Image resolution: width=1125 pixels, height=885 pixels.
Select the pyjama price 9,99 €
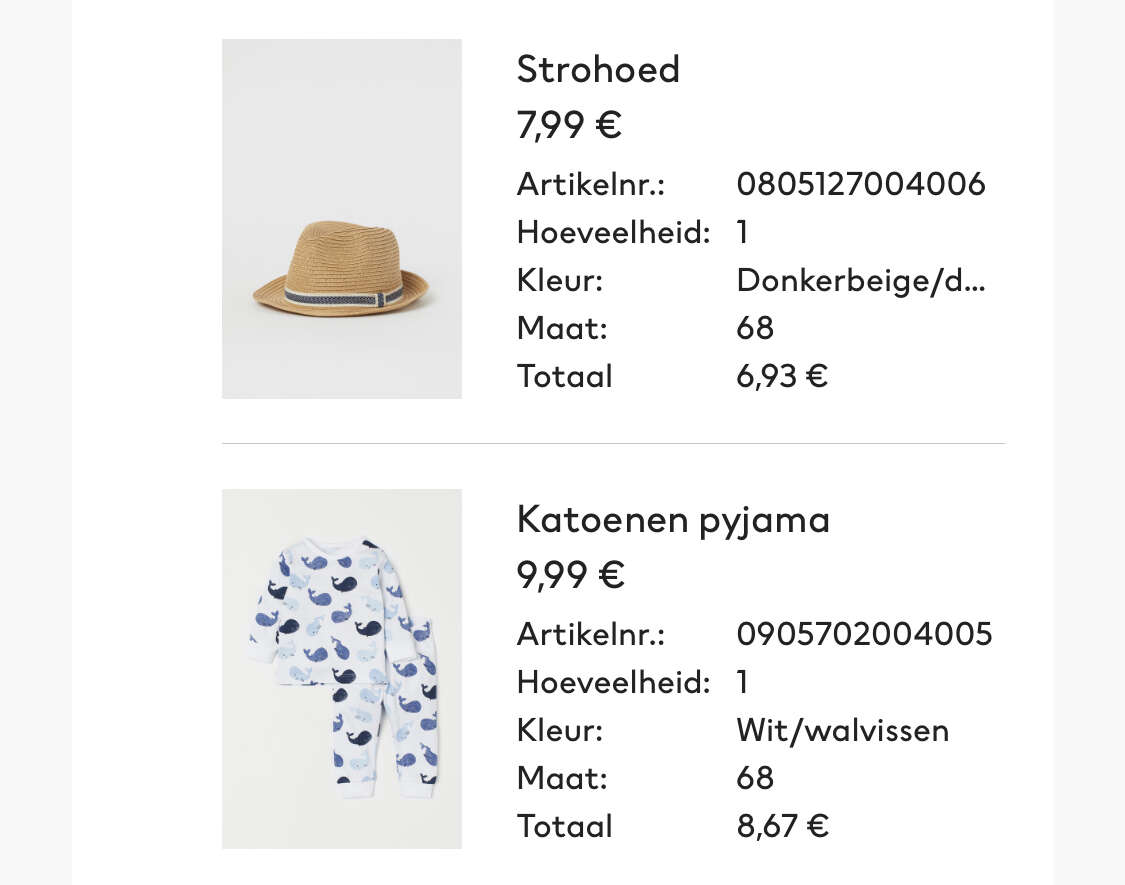pyautogui.click(x=570, y=576)
